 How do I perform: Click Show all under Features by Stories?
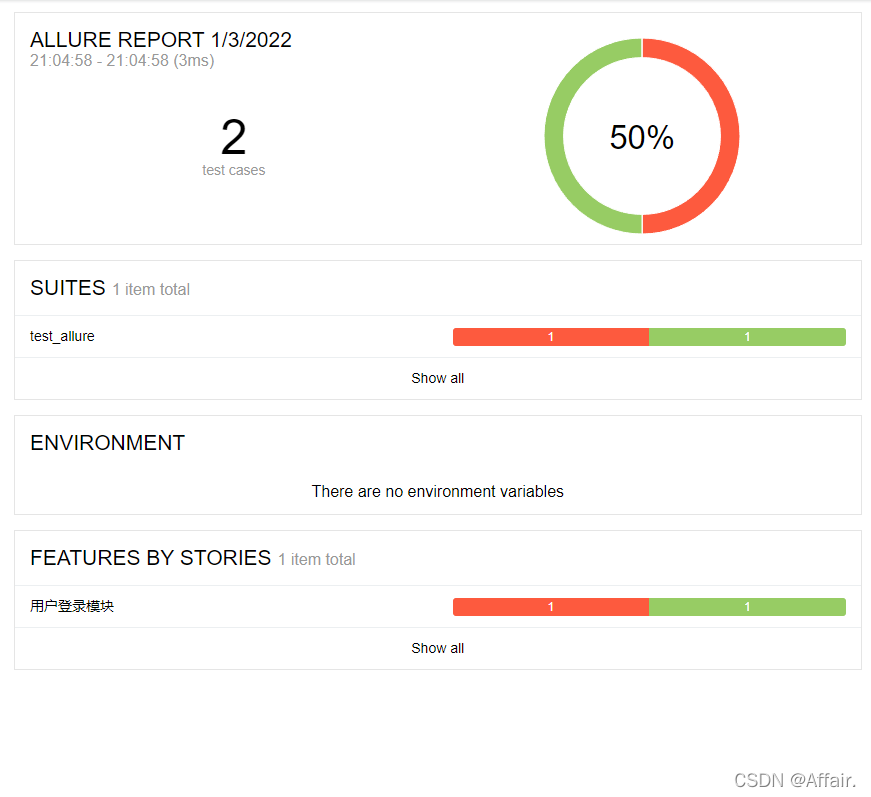point(437,648)
